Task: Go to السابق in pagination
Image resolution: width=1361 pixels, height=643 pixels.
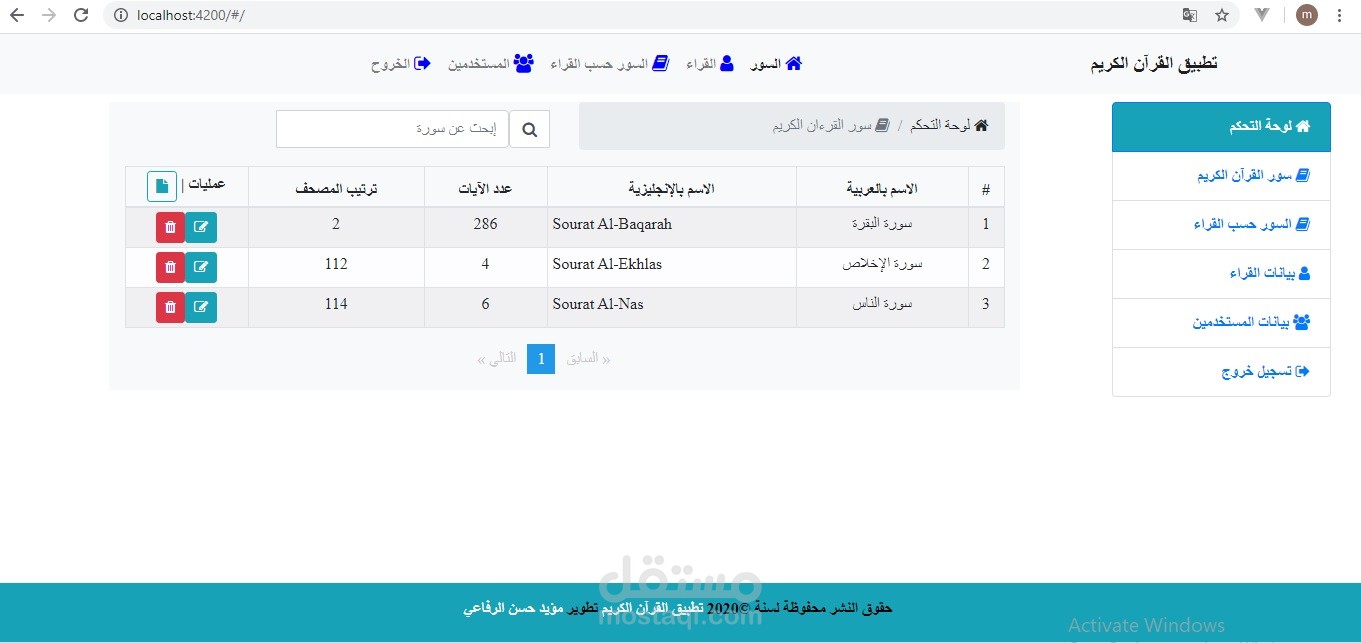Action: (588, 357)
